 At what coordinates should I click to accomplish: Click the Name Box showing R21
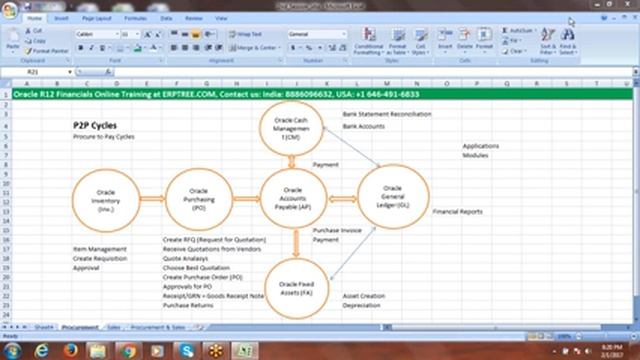[x=33, y=72]
